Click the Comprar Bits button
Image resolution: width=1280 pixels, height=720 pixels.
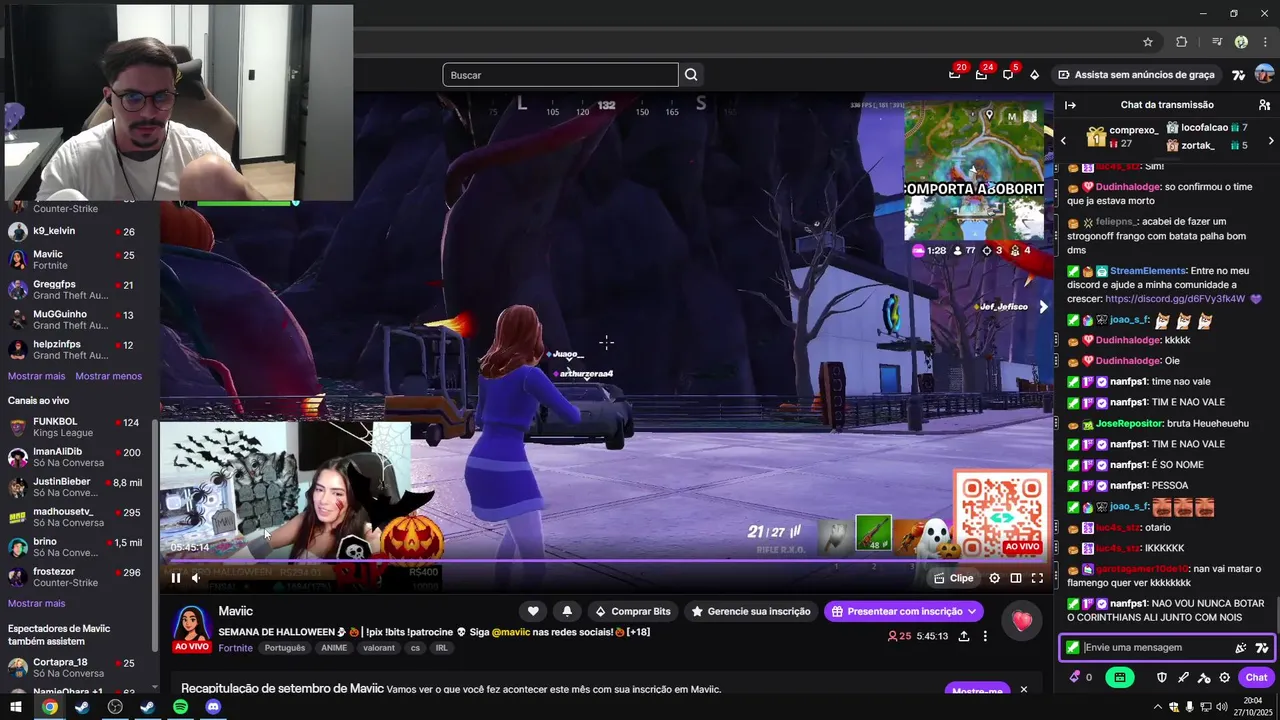coord(633,611)
